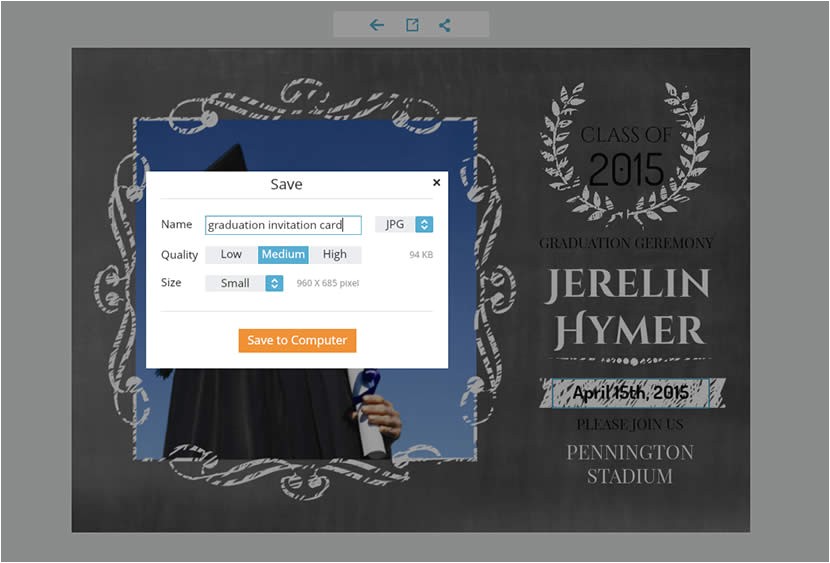Screen dimensions: 830x563
Task: Select the PENNINGTON STADIUM text
Action: coord(630,464)
